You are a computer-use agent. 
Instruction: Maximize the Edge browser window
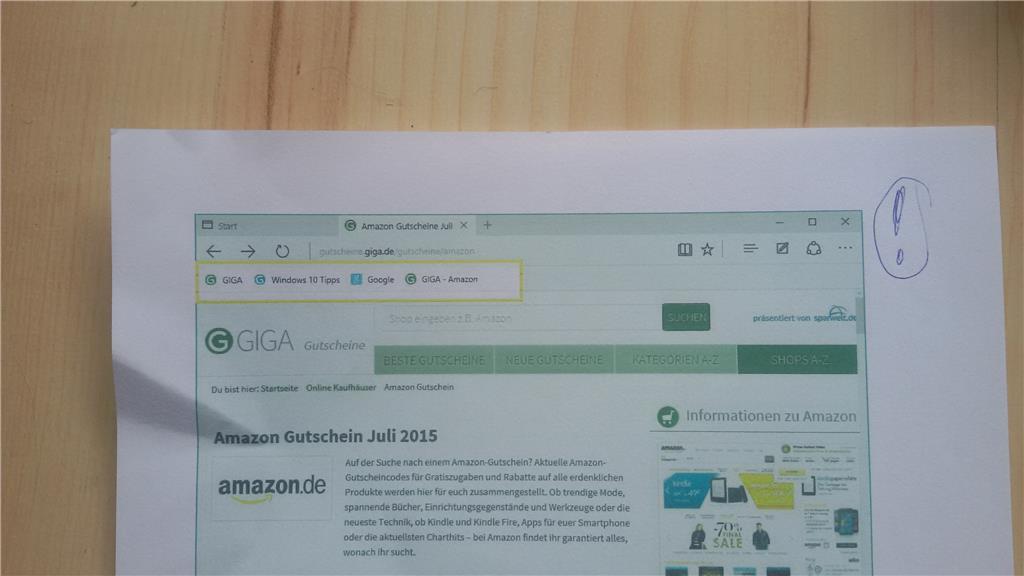click(812, 222)
